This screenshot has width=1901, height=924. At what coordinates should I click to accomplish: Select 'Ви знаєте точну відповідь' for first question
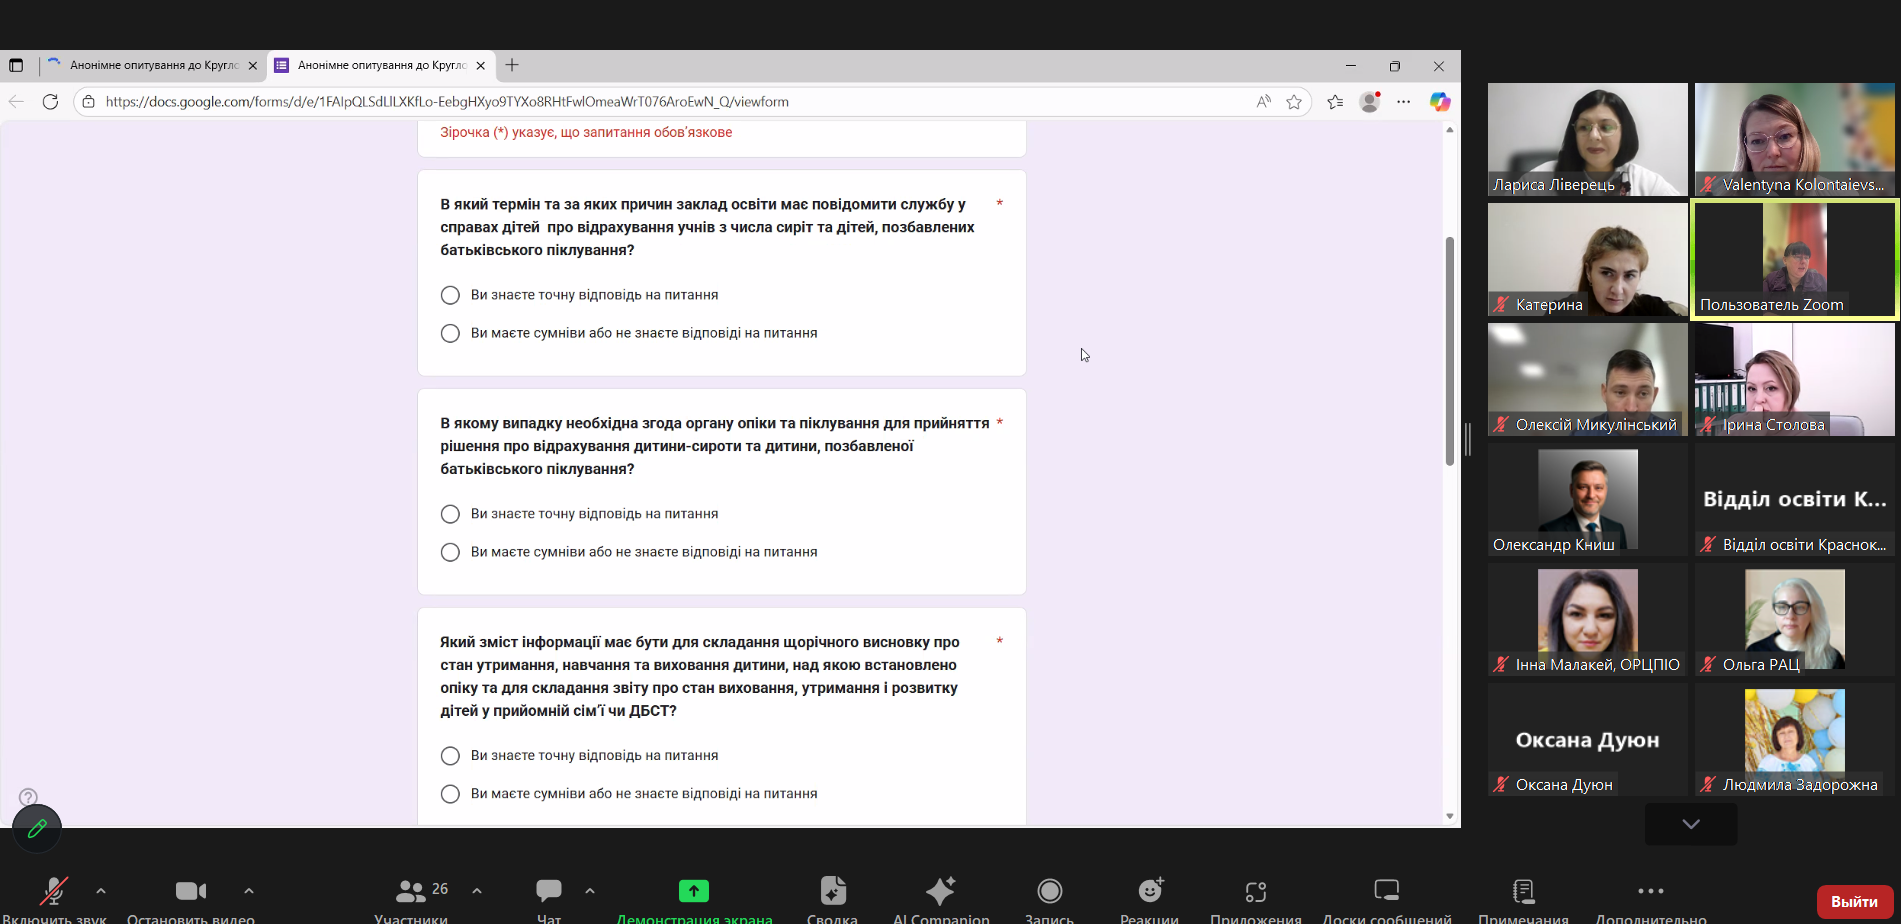pyautogui.click(x=450, y=295)
